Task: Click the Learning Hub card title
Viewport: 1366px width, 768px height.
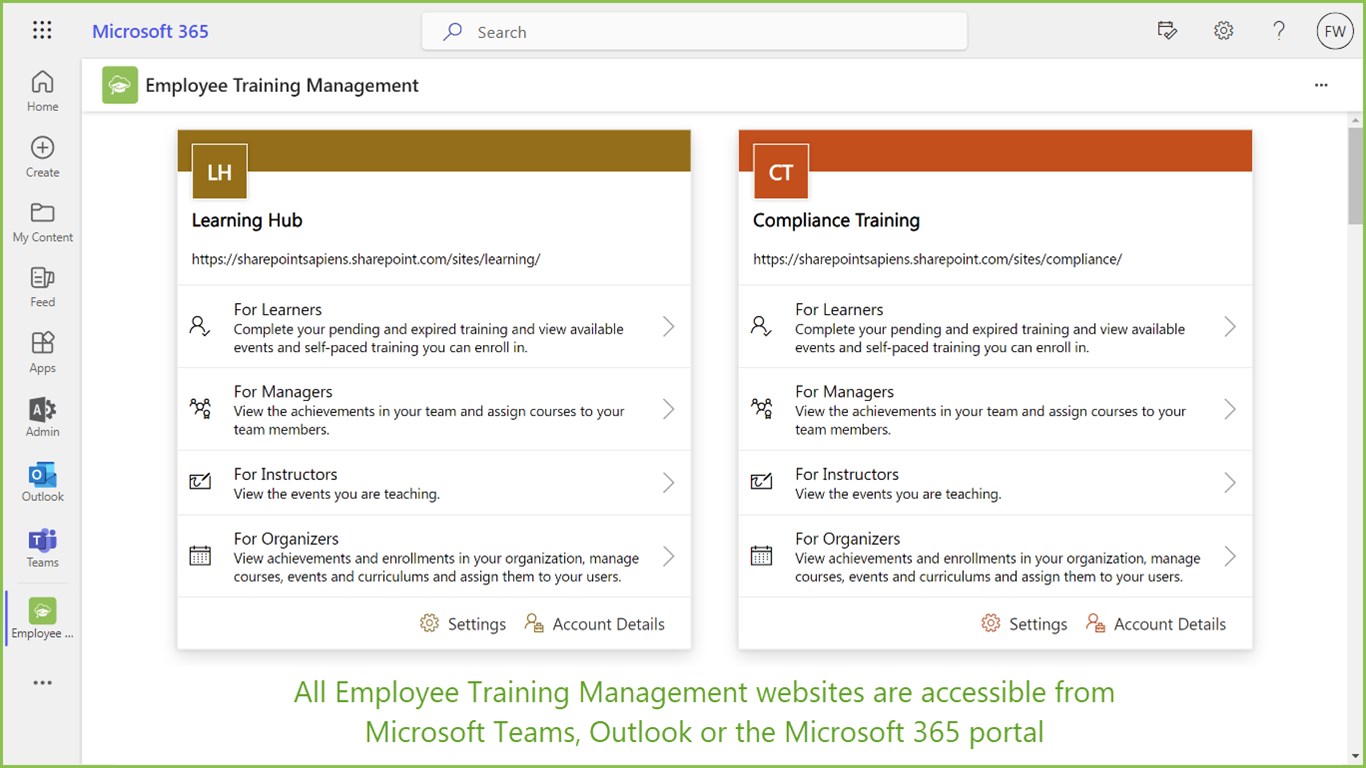Action: point(247,220)
